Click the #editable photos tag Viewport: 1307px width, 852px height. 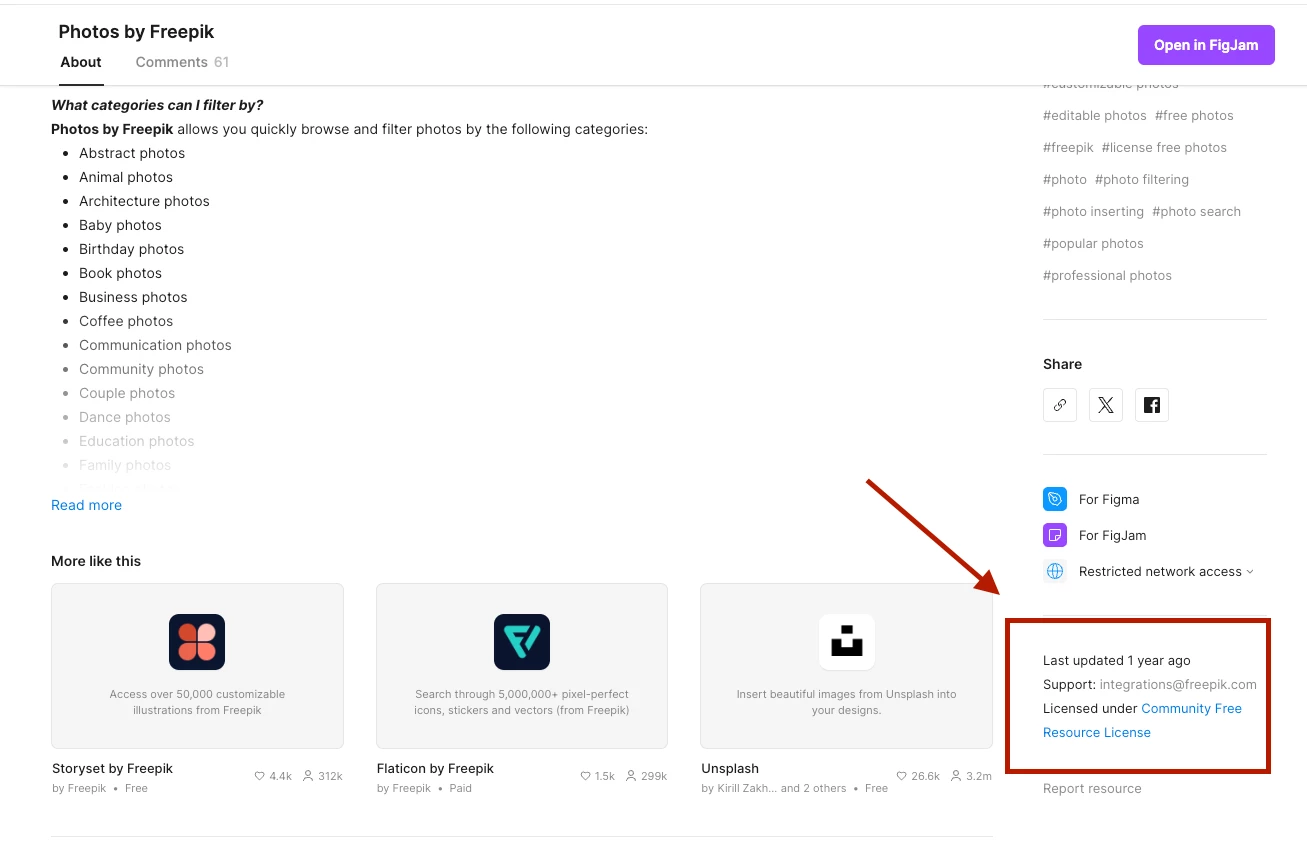[x=1095, y=116]
